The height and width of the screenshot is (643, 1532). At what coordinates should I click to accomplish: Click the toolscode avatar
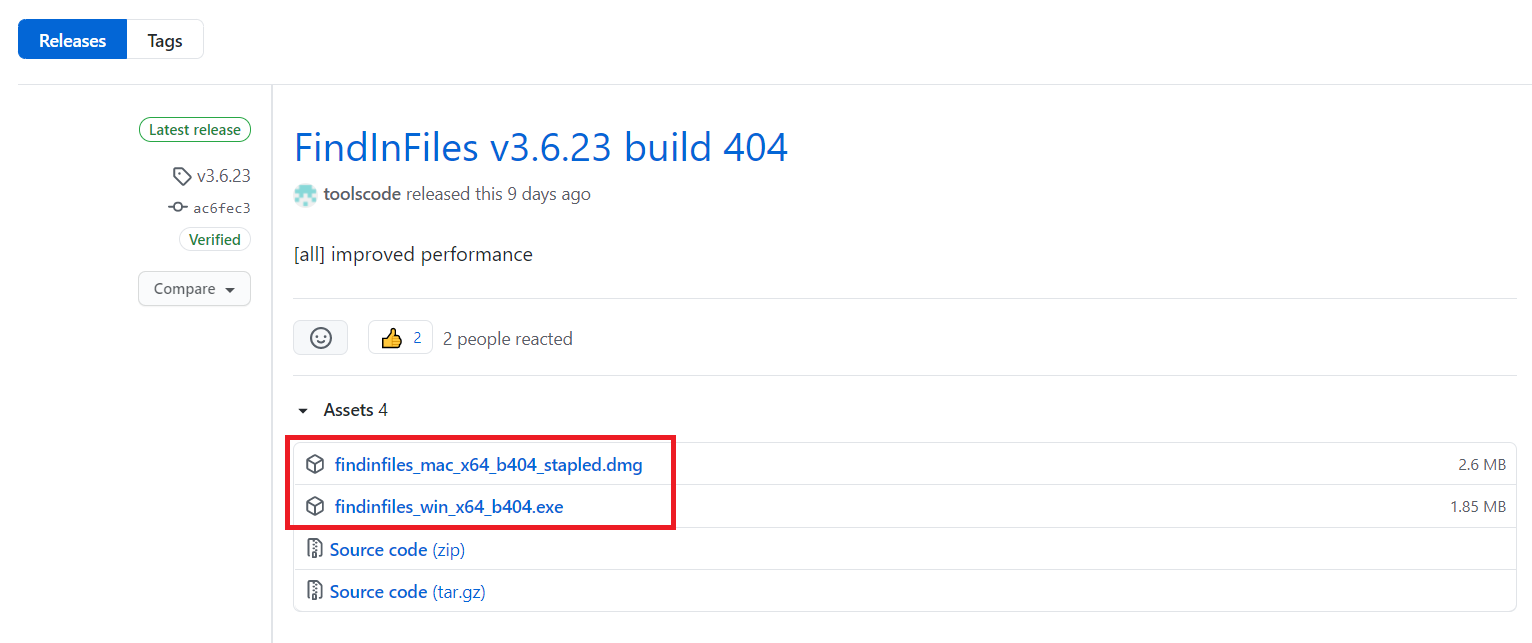pos(305,194)
